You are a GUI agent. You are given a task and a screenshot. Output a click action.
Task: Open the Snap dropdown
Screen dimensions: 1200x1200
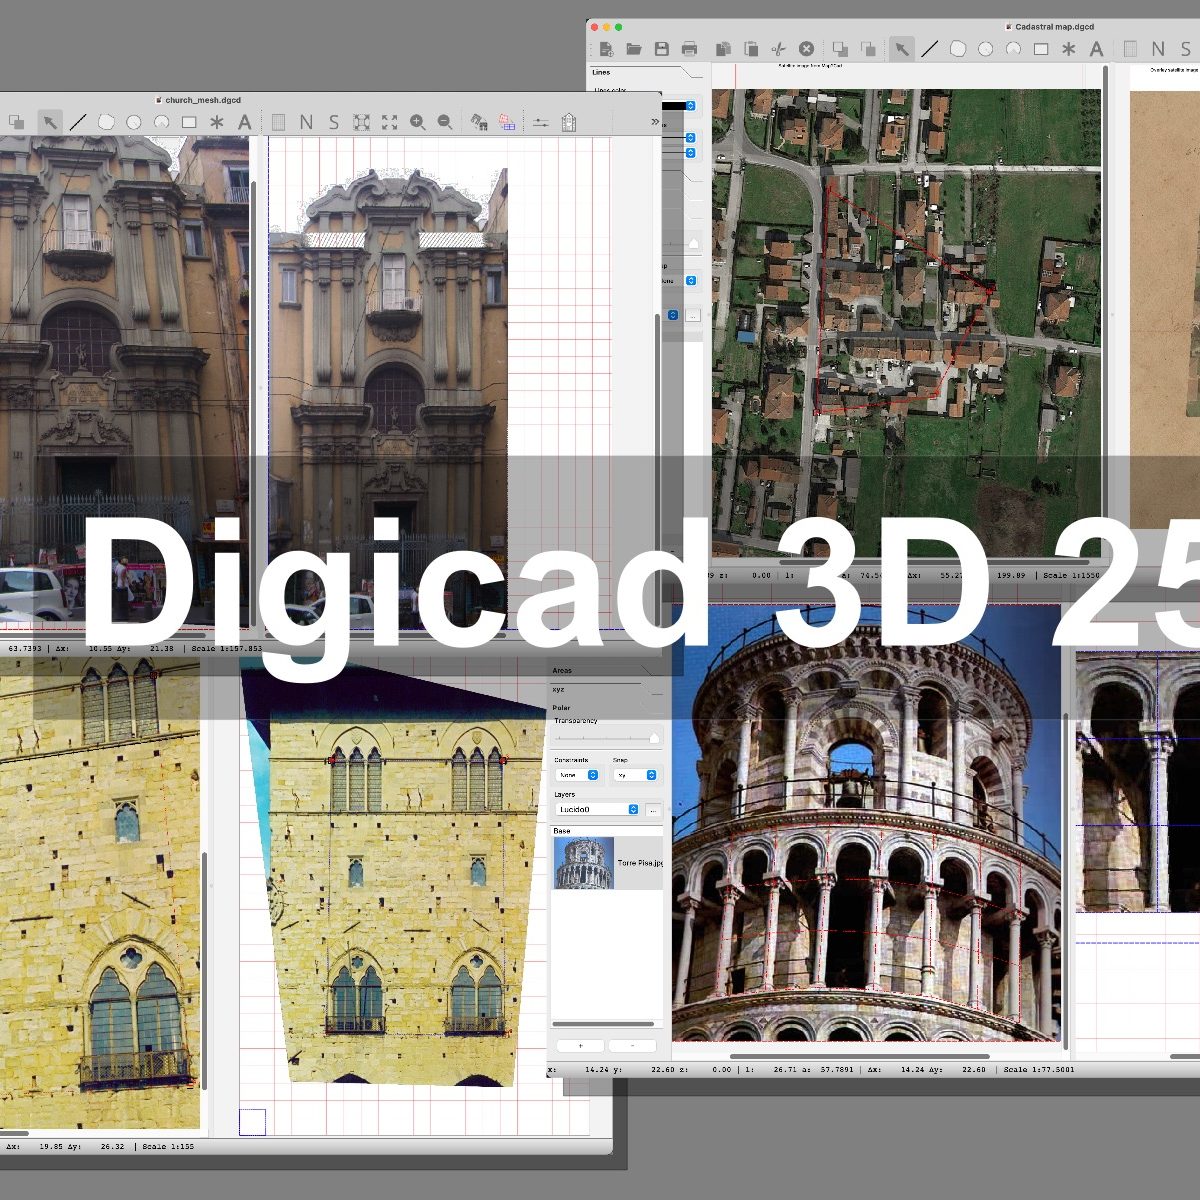[x=636, y=775]
